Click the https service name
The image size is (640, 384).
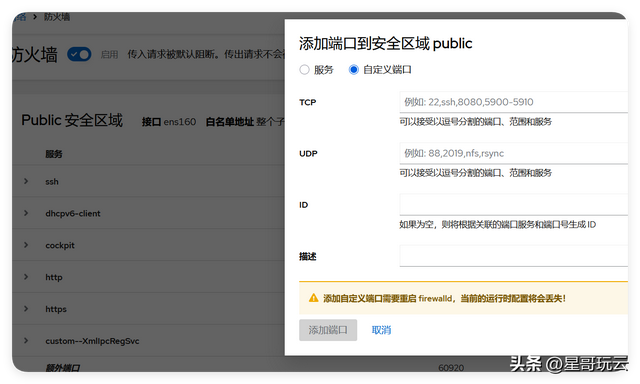coord(56,309)
